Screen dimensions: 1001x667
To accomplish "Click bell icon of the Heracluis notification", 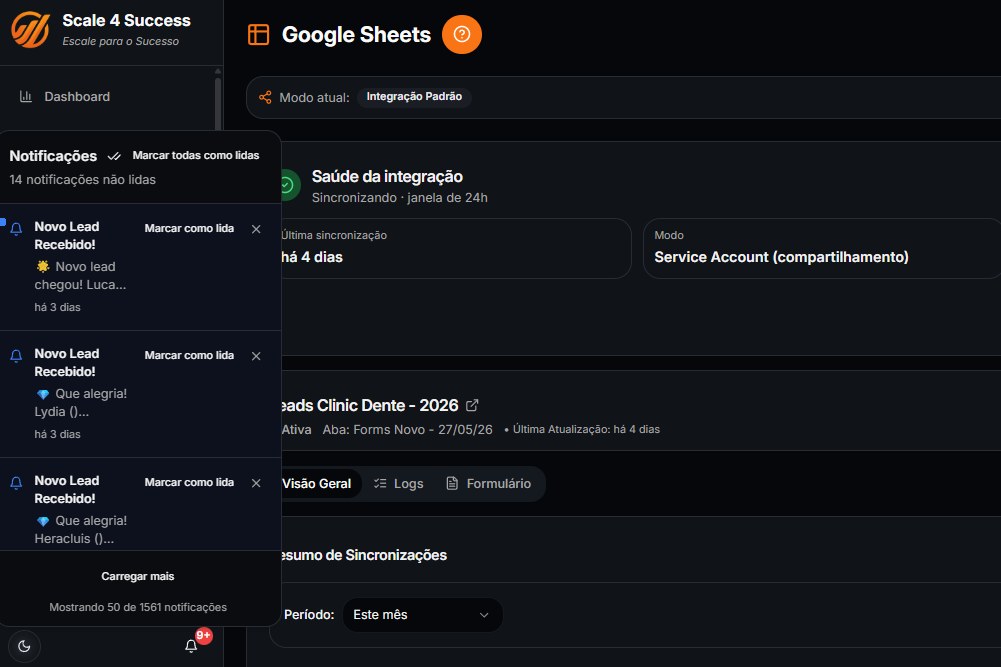I will pos(17,483).
